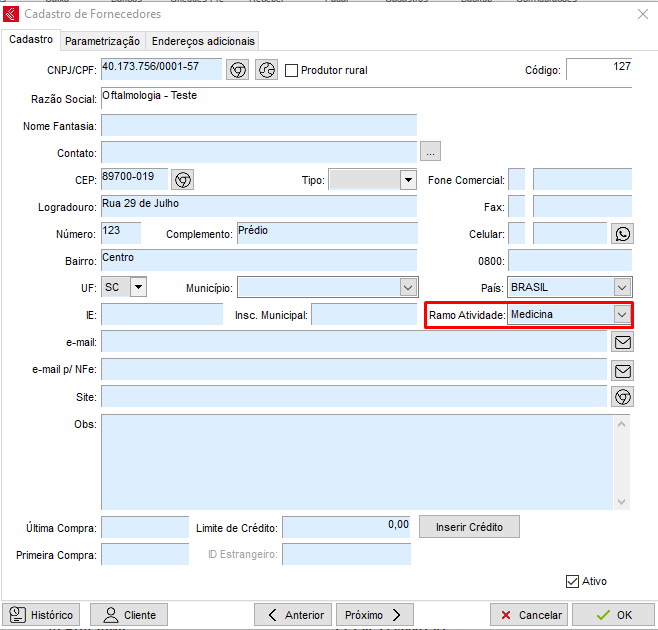The height and width of the screenshot is (630, 658).
Task: Click the Histórico button
Action: [x=42, y=615]
